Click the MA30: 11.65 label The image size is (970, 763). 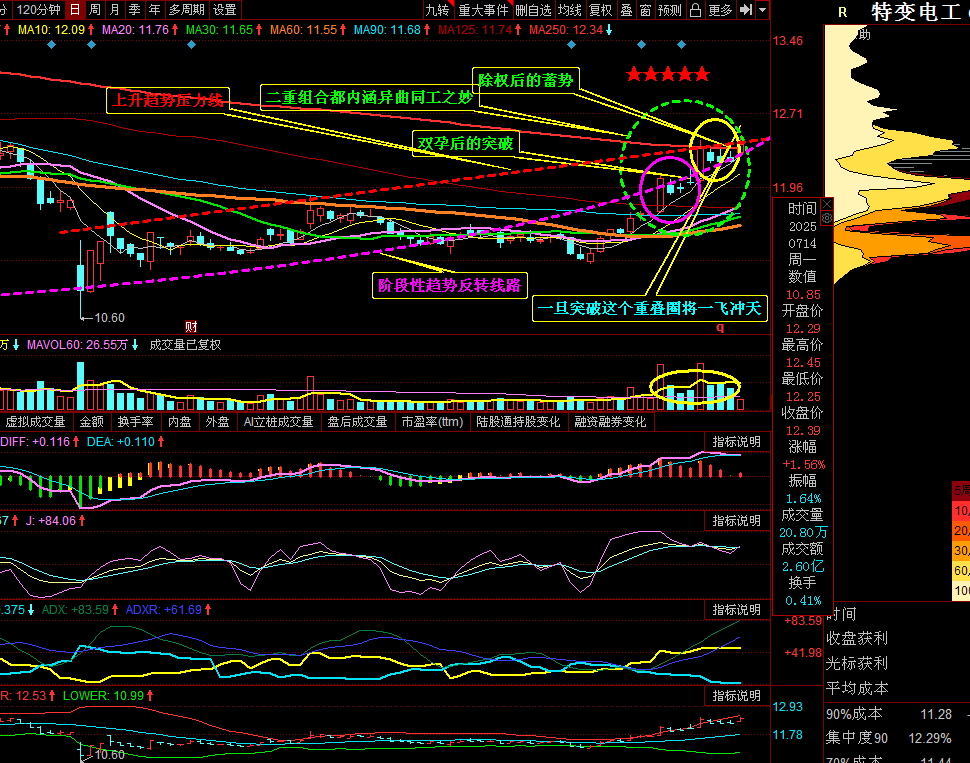[220, 30]
